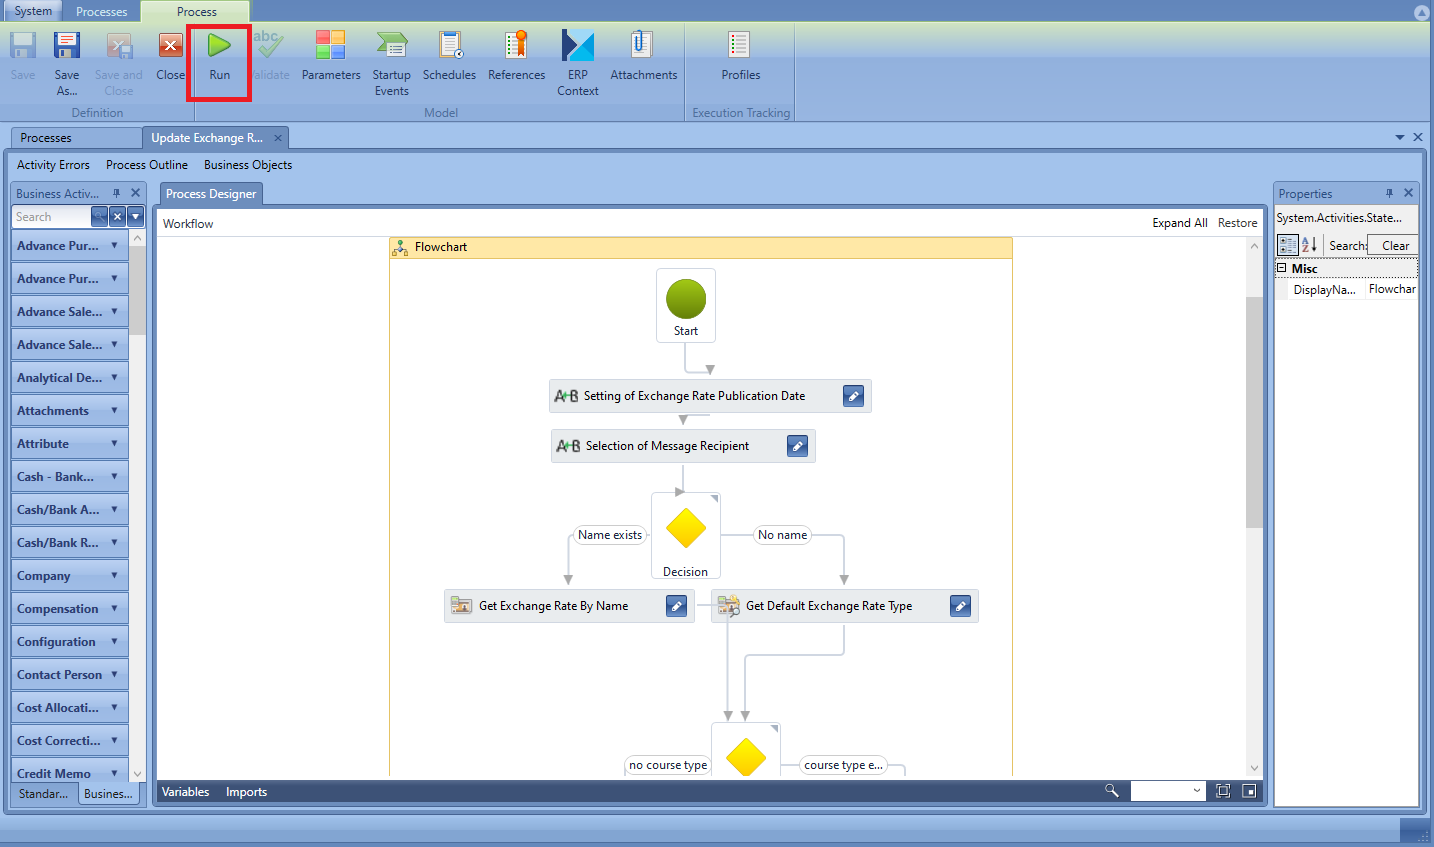Close the process with the red Close icon
The height and width of the screenshot is (847, 1434).
(x=170, y=46)
